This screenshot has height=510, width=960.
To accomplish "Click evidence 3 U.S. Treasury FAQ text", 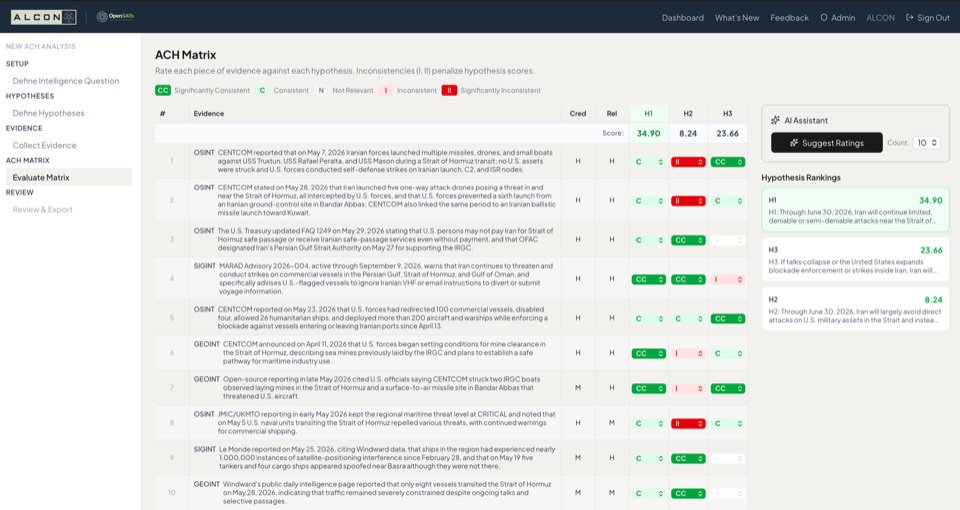I will pyautogui.click(x=386, y=239).
